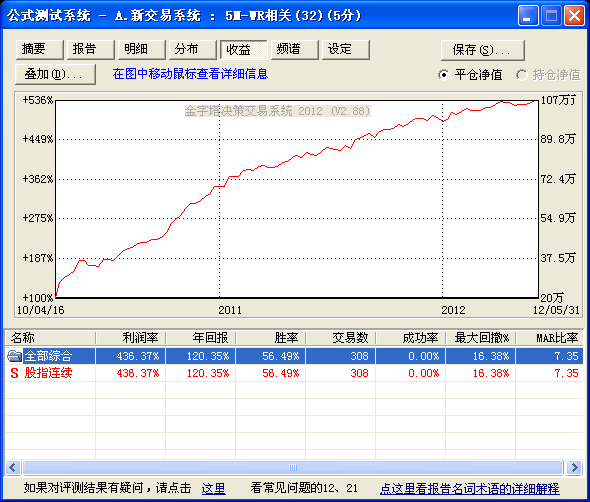Click the 16.38% cell in 全部综合 row
This screenshot has height=502, width=590.
click(x=481, y=356)
